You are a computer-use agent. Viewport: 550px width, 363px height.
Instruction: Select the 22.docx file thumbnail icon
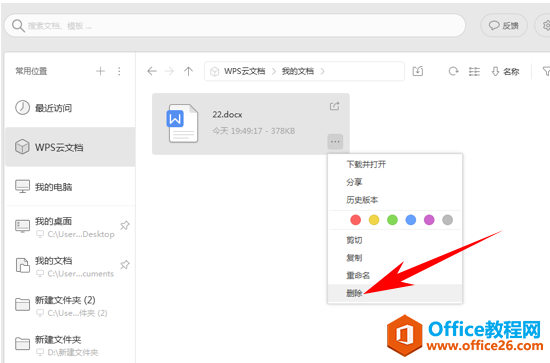point(182,123)
